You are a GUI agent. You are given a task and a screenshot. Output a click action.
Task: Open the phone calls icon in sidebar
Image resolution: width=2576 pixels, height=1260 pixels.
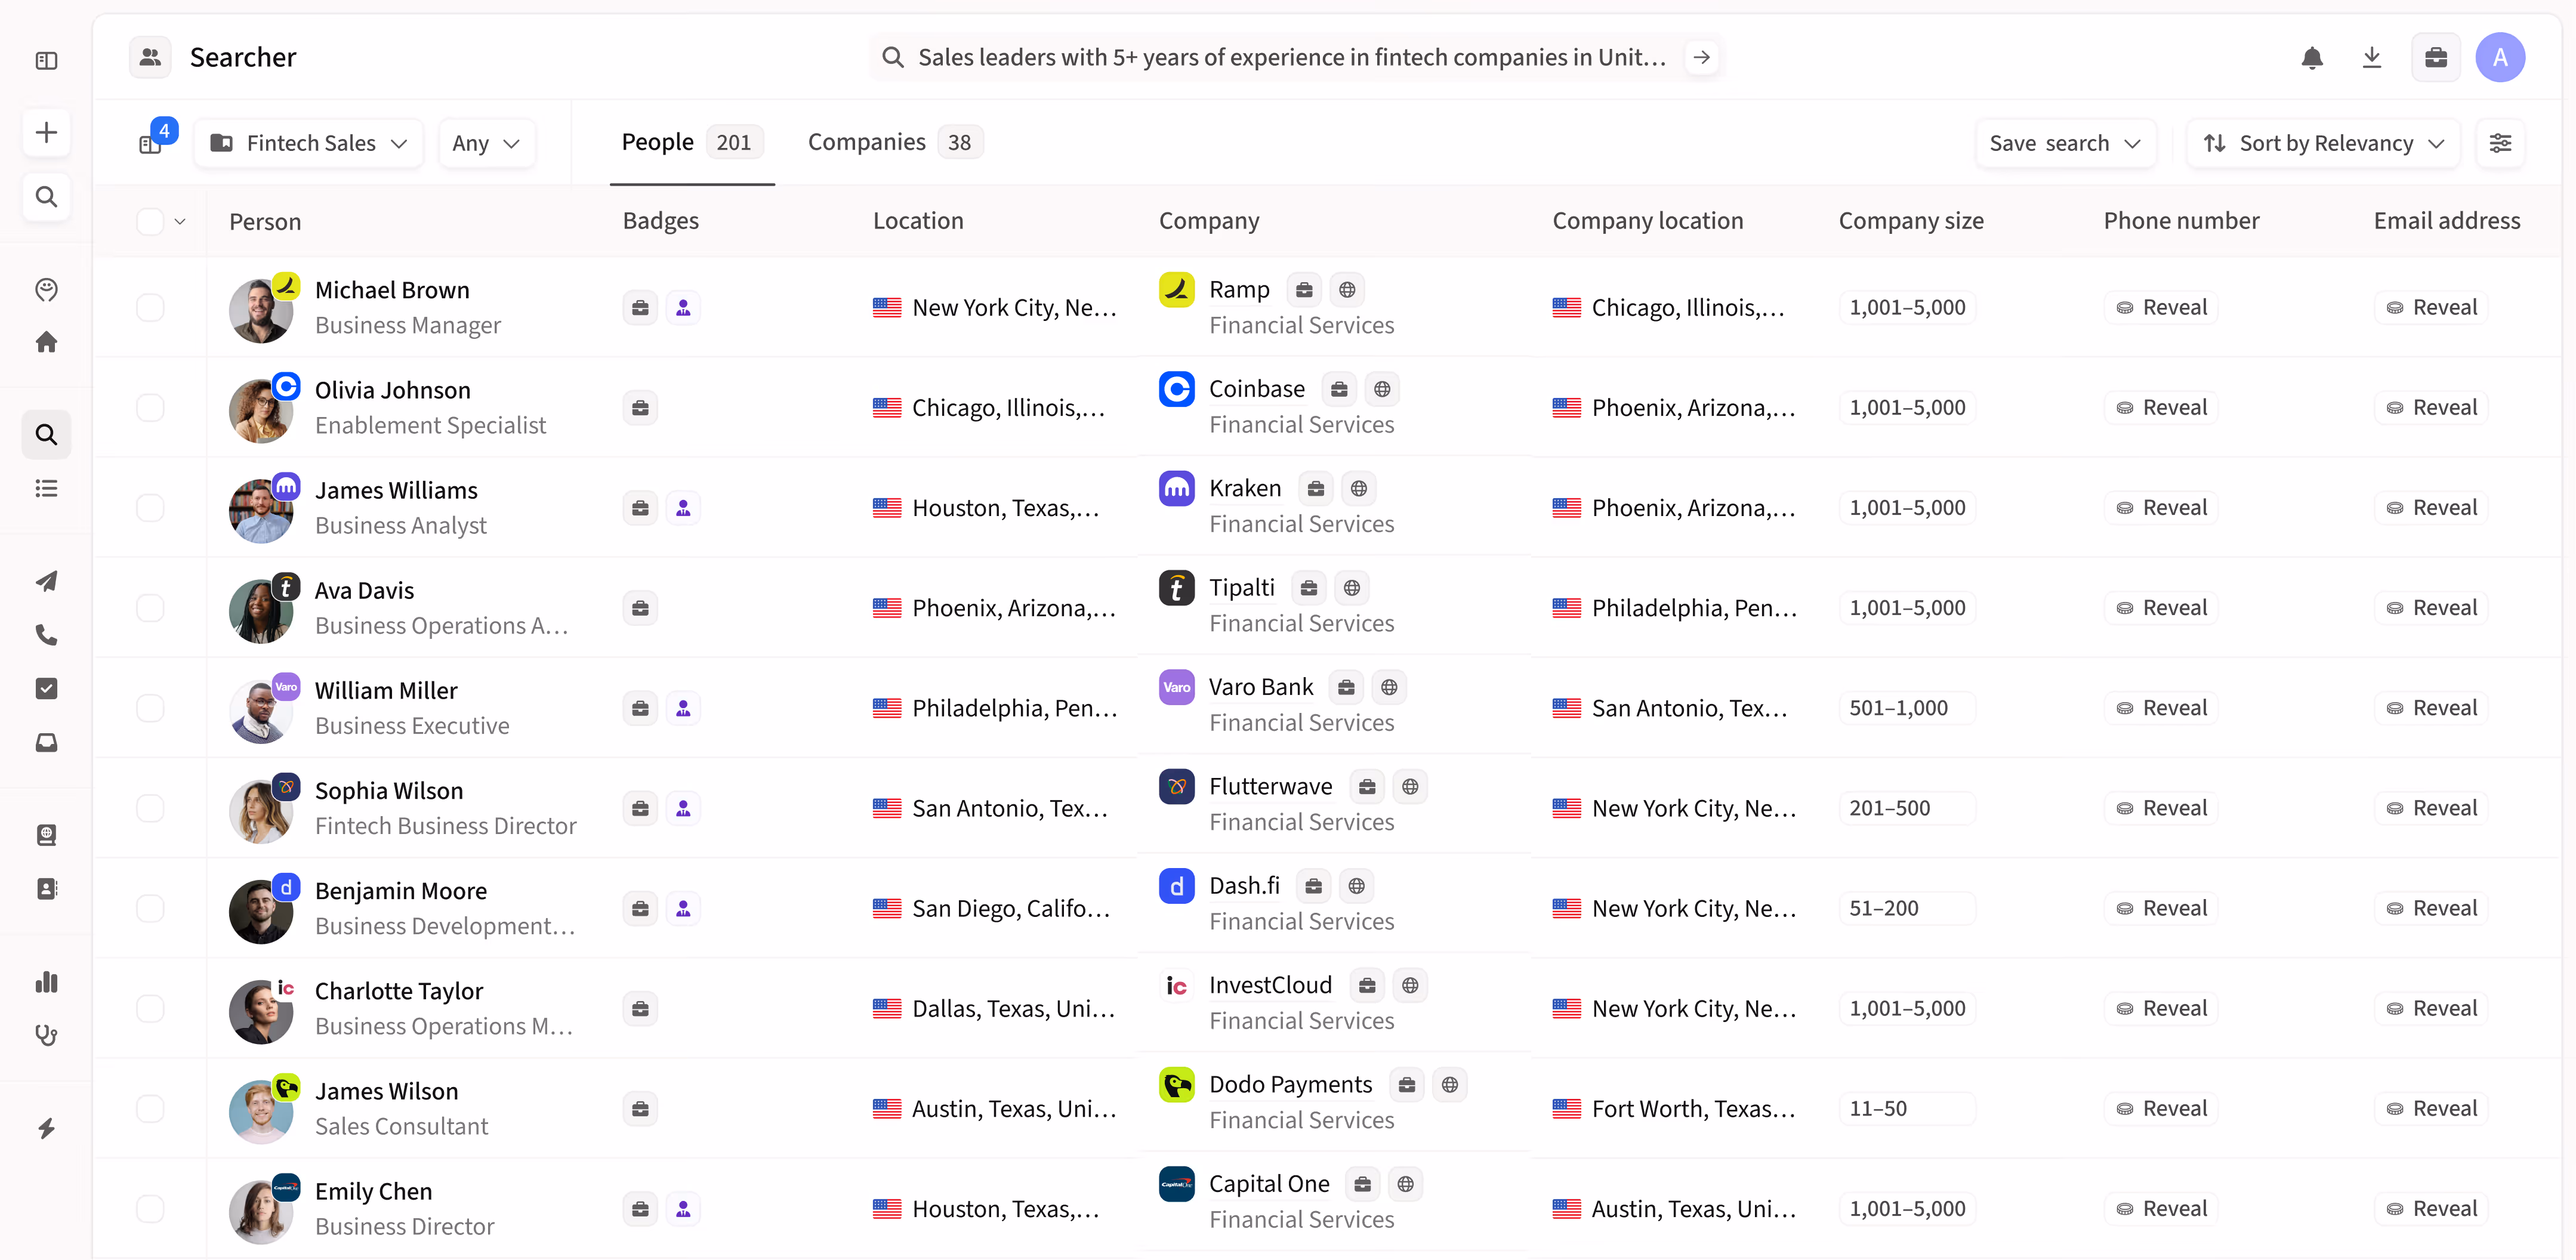point(46,635)
